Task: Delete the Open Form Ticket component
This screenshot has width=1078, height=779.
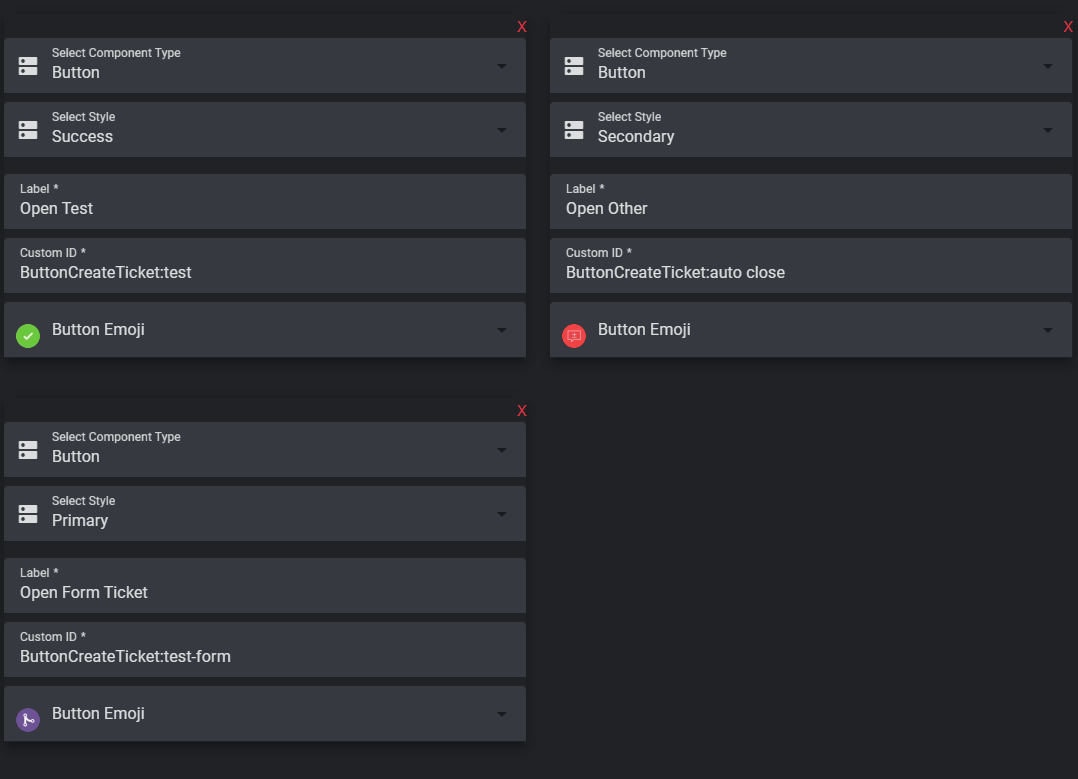Action: [522, 411]
